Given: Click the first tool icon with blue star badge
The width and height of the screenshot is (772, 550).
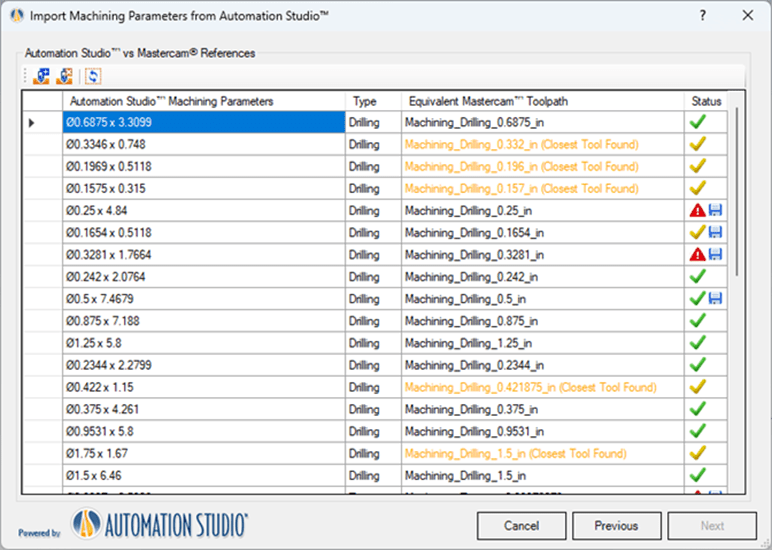Looking at the screenshot, I should coord(41,76).
